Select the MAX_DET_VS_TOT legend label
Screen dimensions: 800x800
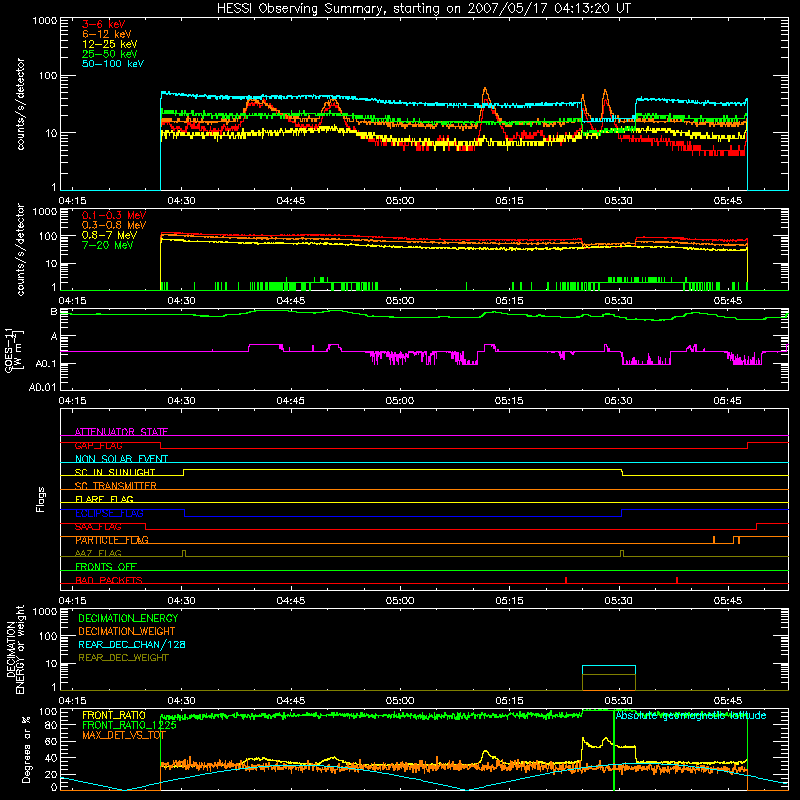point(124,735)
